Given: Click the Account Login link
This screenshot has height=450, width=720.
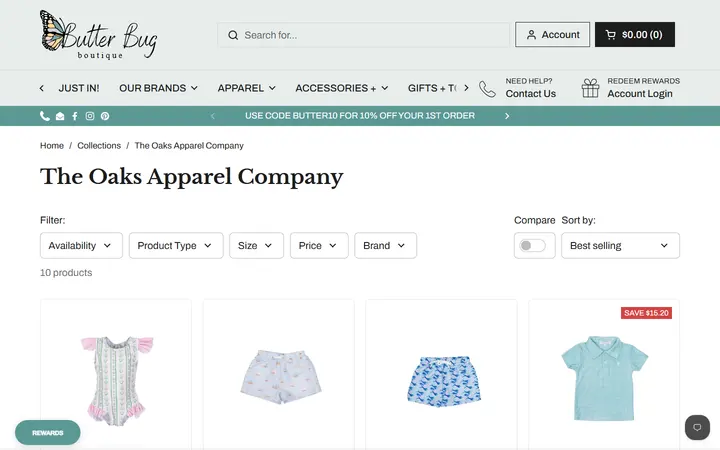Looking at the screenshot, I should click(x=640, y=94).
